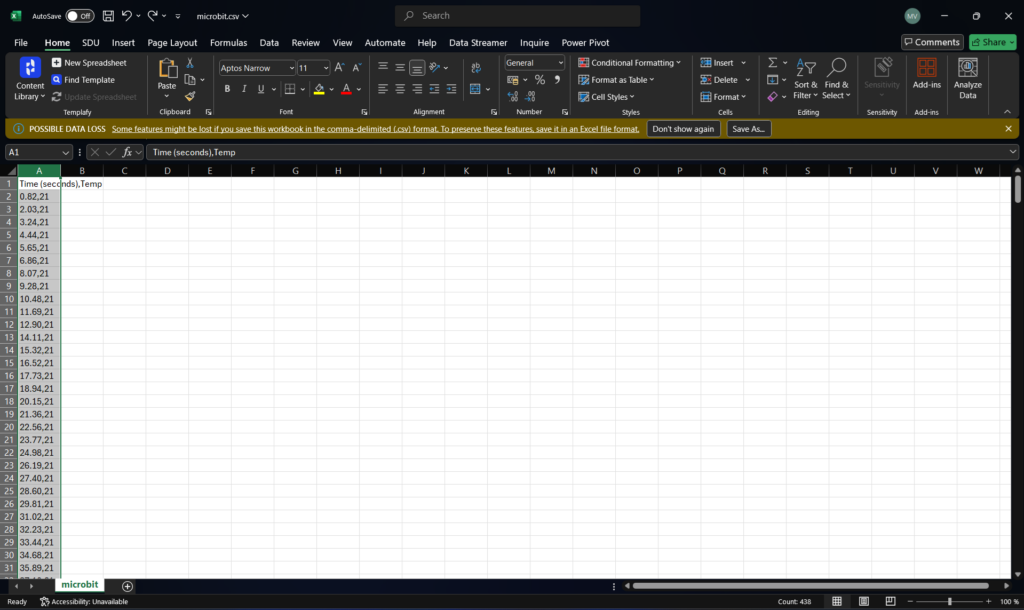Switch to the Page Layout tab

click(172, 42)
